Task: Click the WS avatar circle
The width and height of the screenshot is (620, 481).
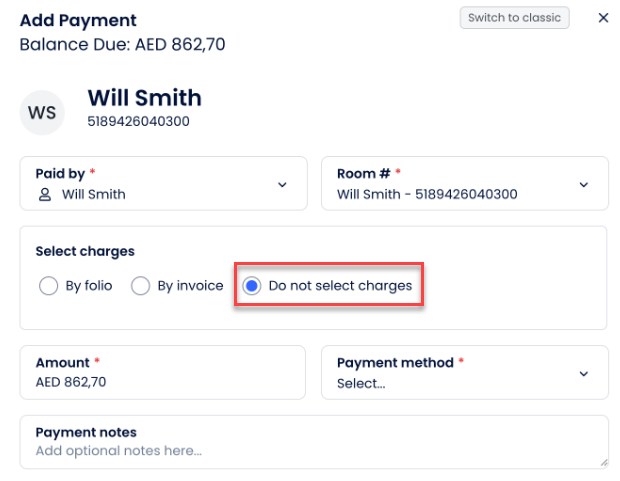Action: click(x=42, y=111)
